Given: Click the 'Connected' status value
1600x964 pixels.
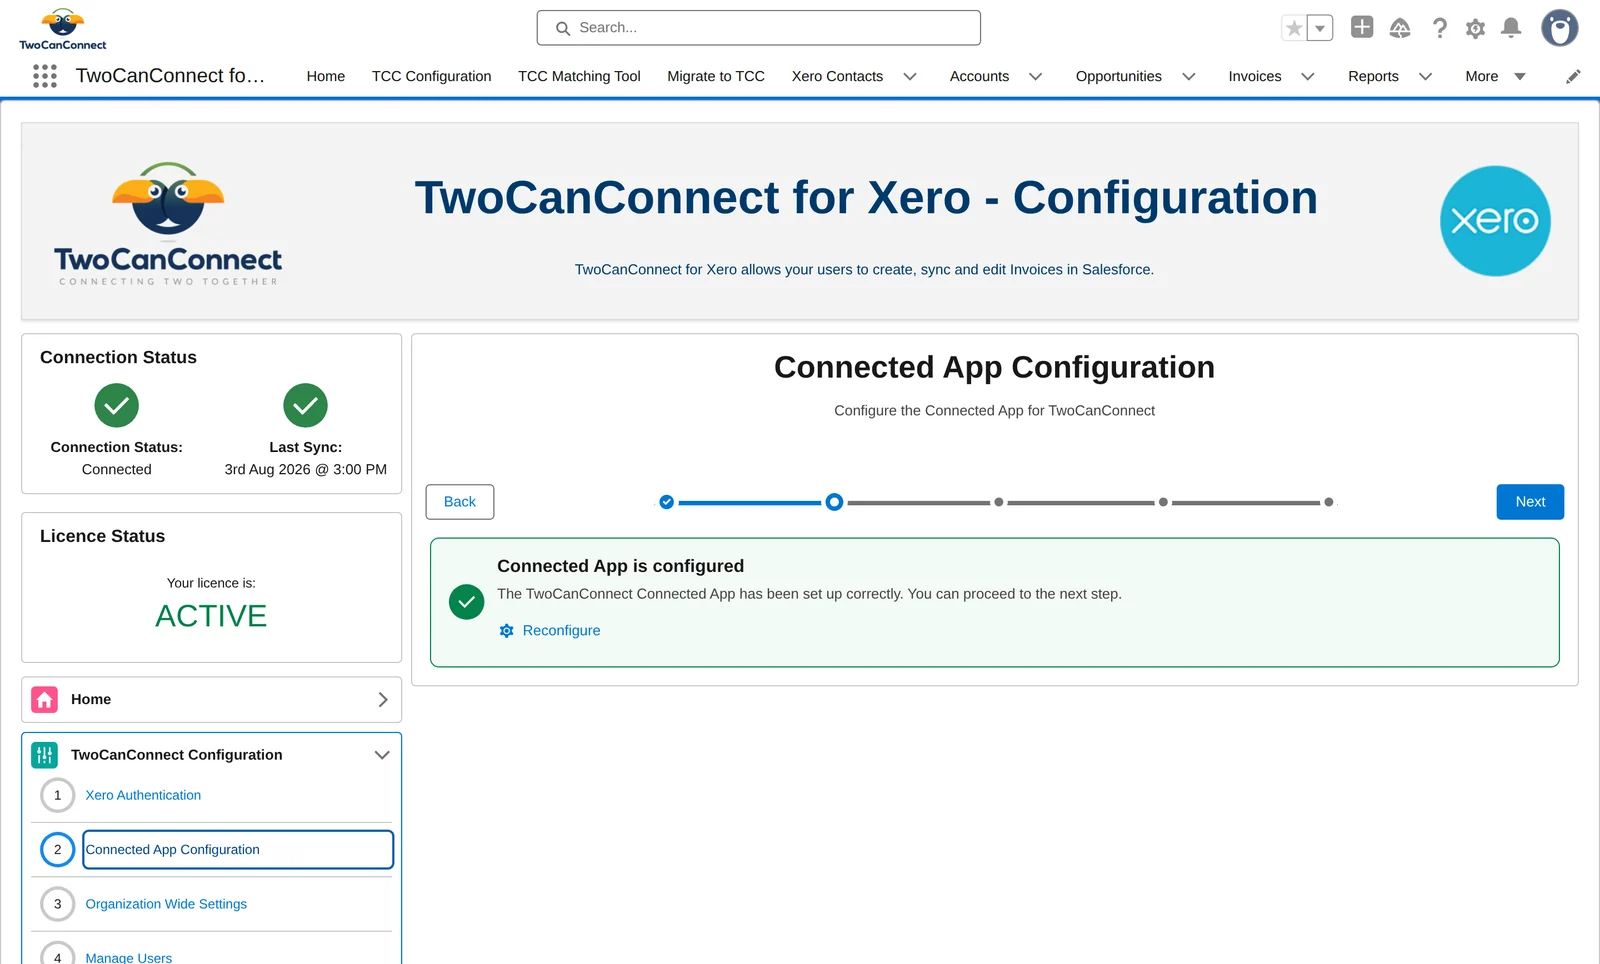Looking at the screenshot, I should (116, 469).
